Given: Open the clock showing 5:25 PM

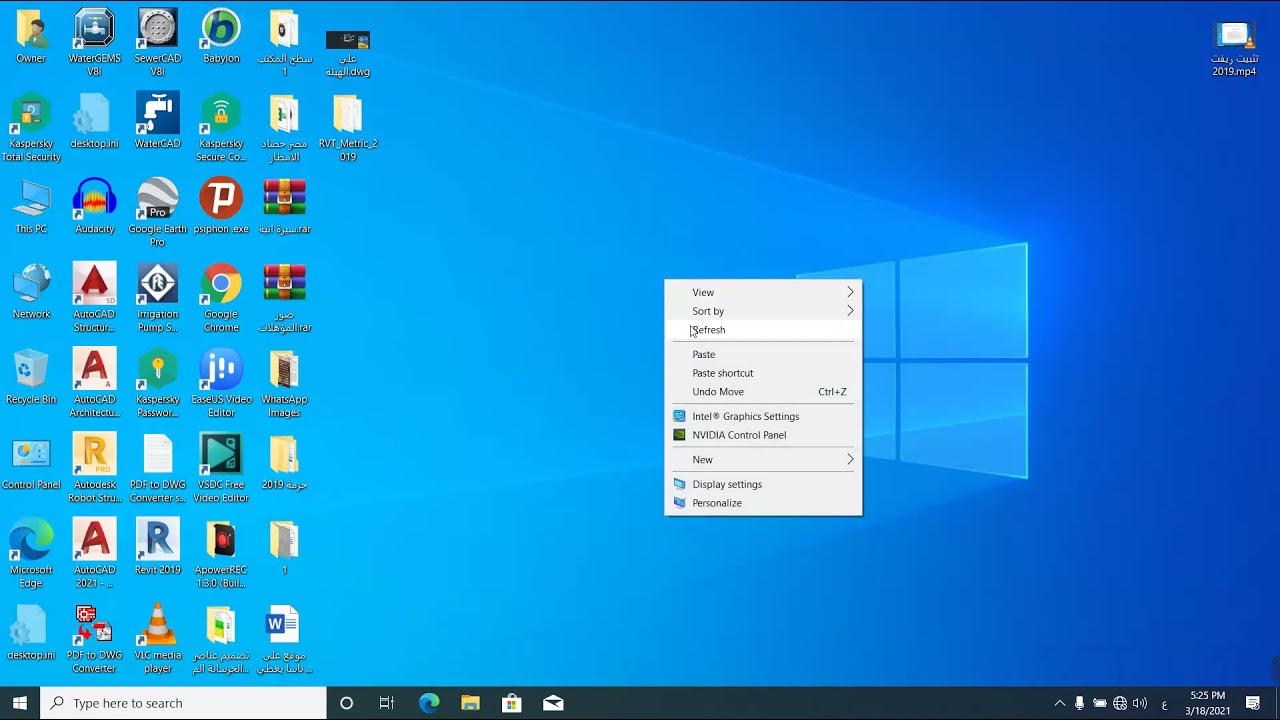Looking at the screenshot, I should (x=1208, y=703).
